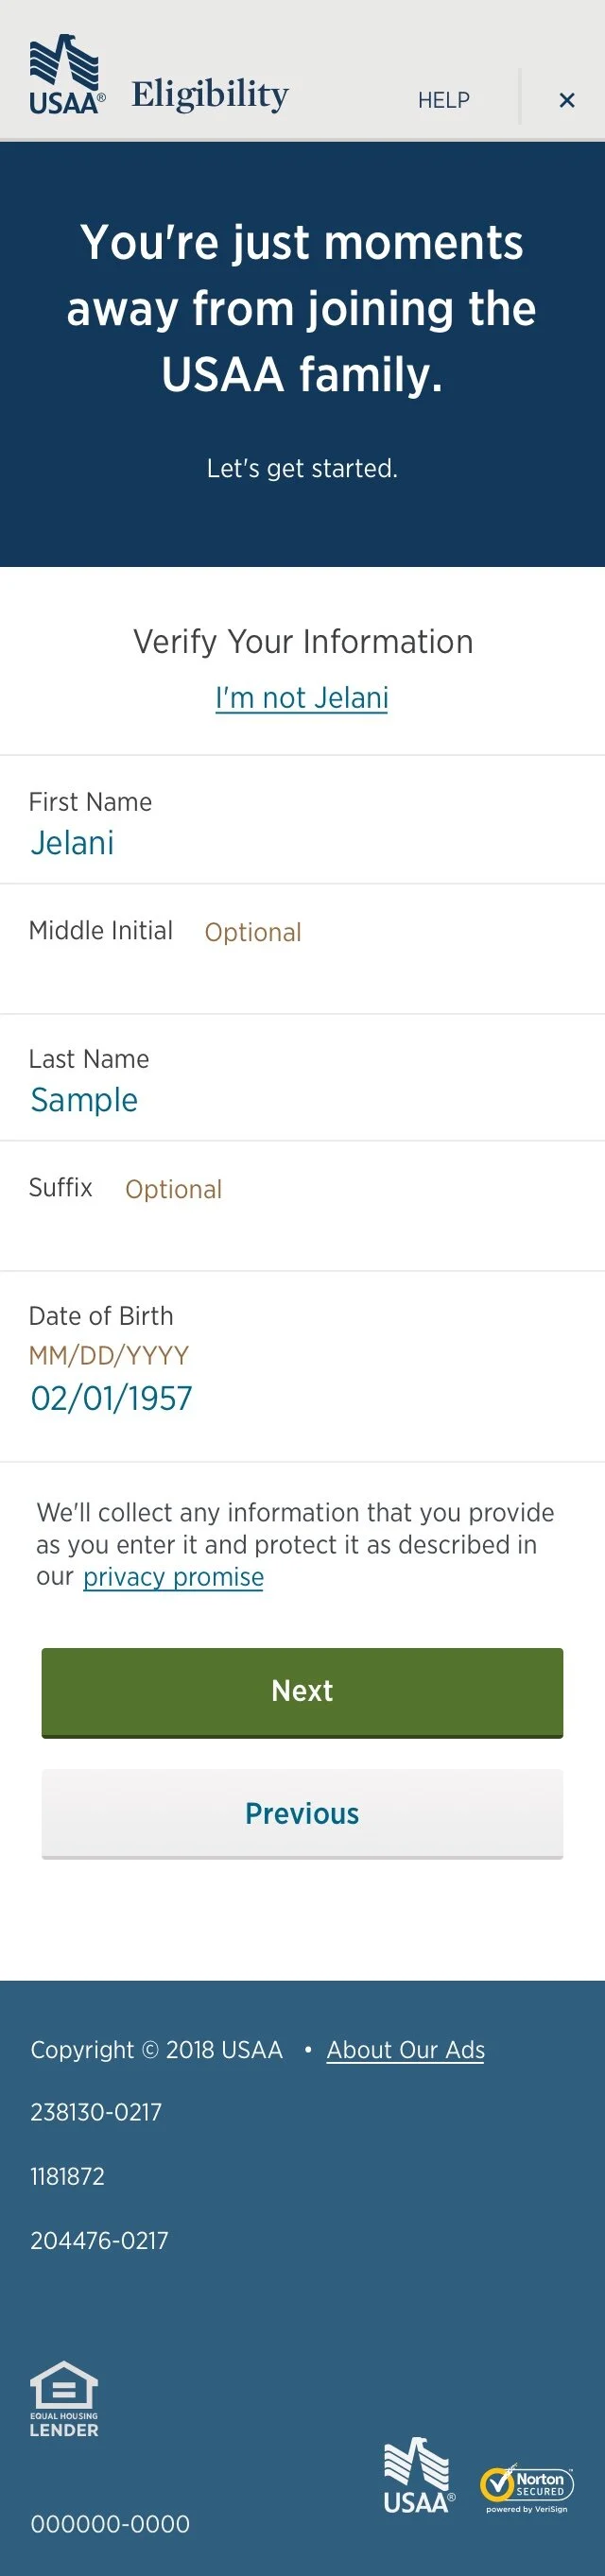Edit the First Name field Jelani
Screen dimensions: 605x2576
[x=302, y=820]
